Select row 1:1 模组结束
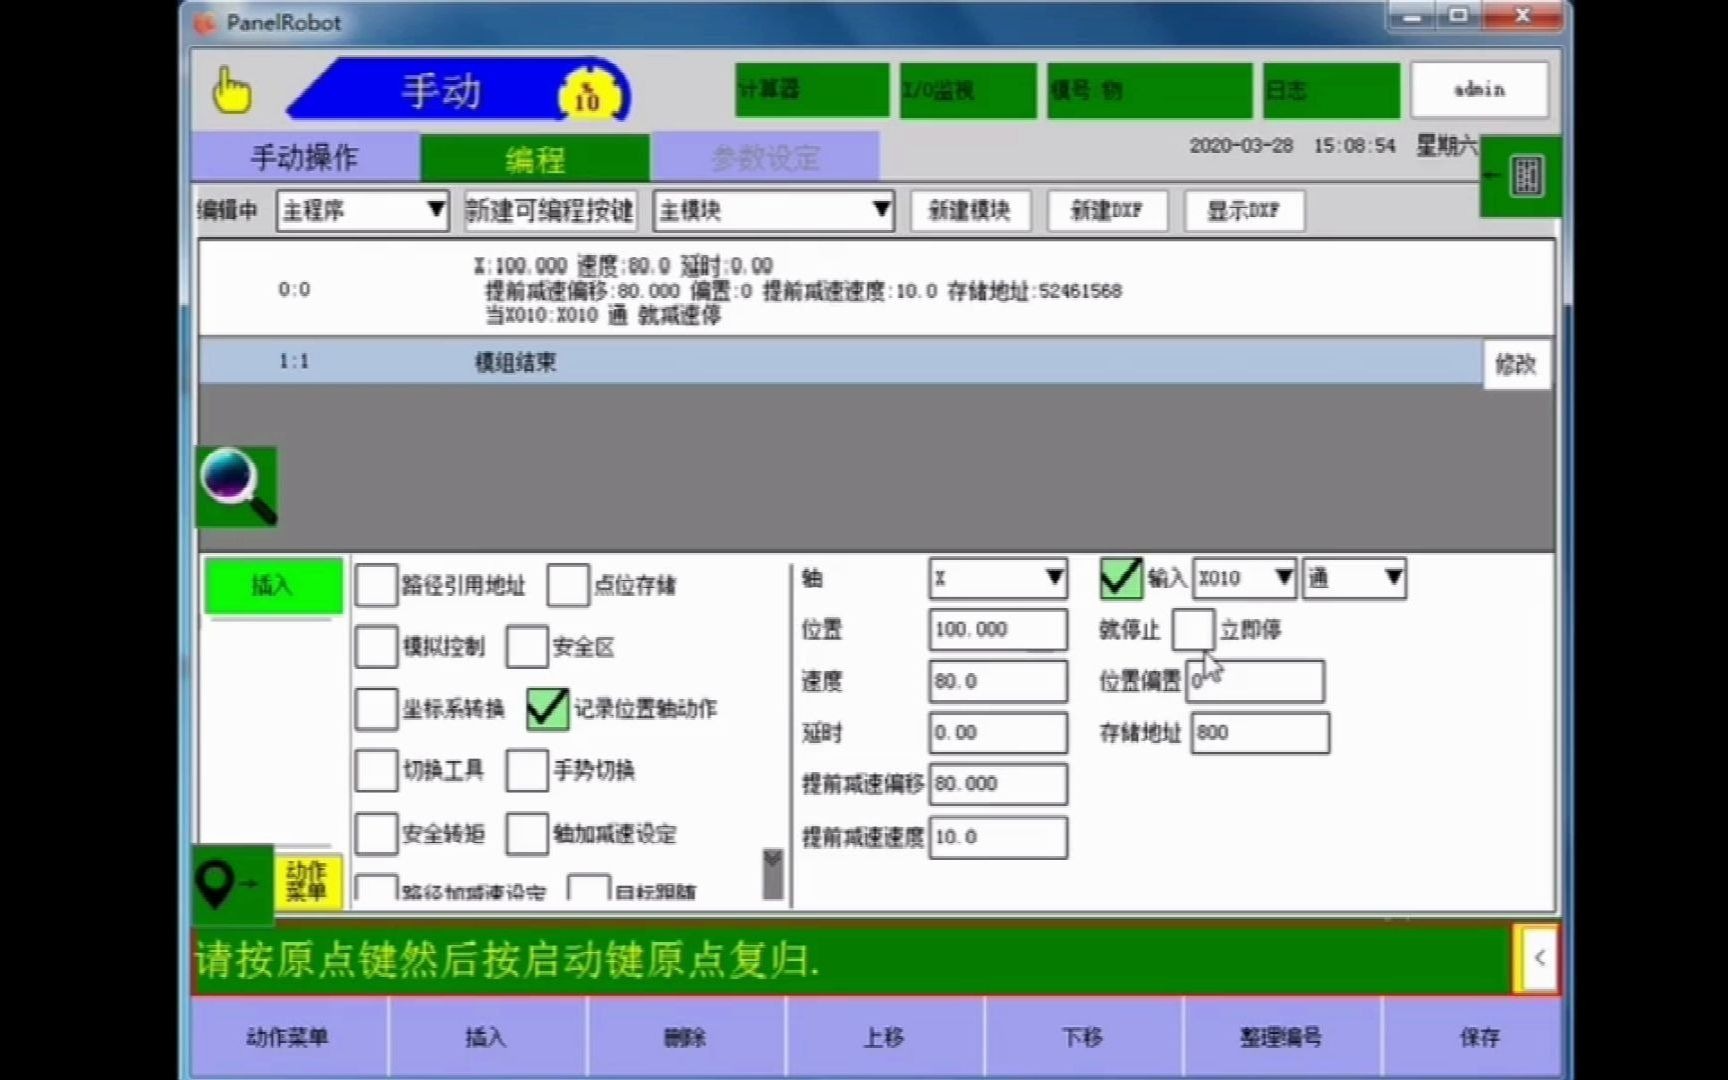This screenshot has width=1728, height=1080. [x=840, y=361]
